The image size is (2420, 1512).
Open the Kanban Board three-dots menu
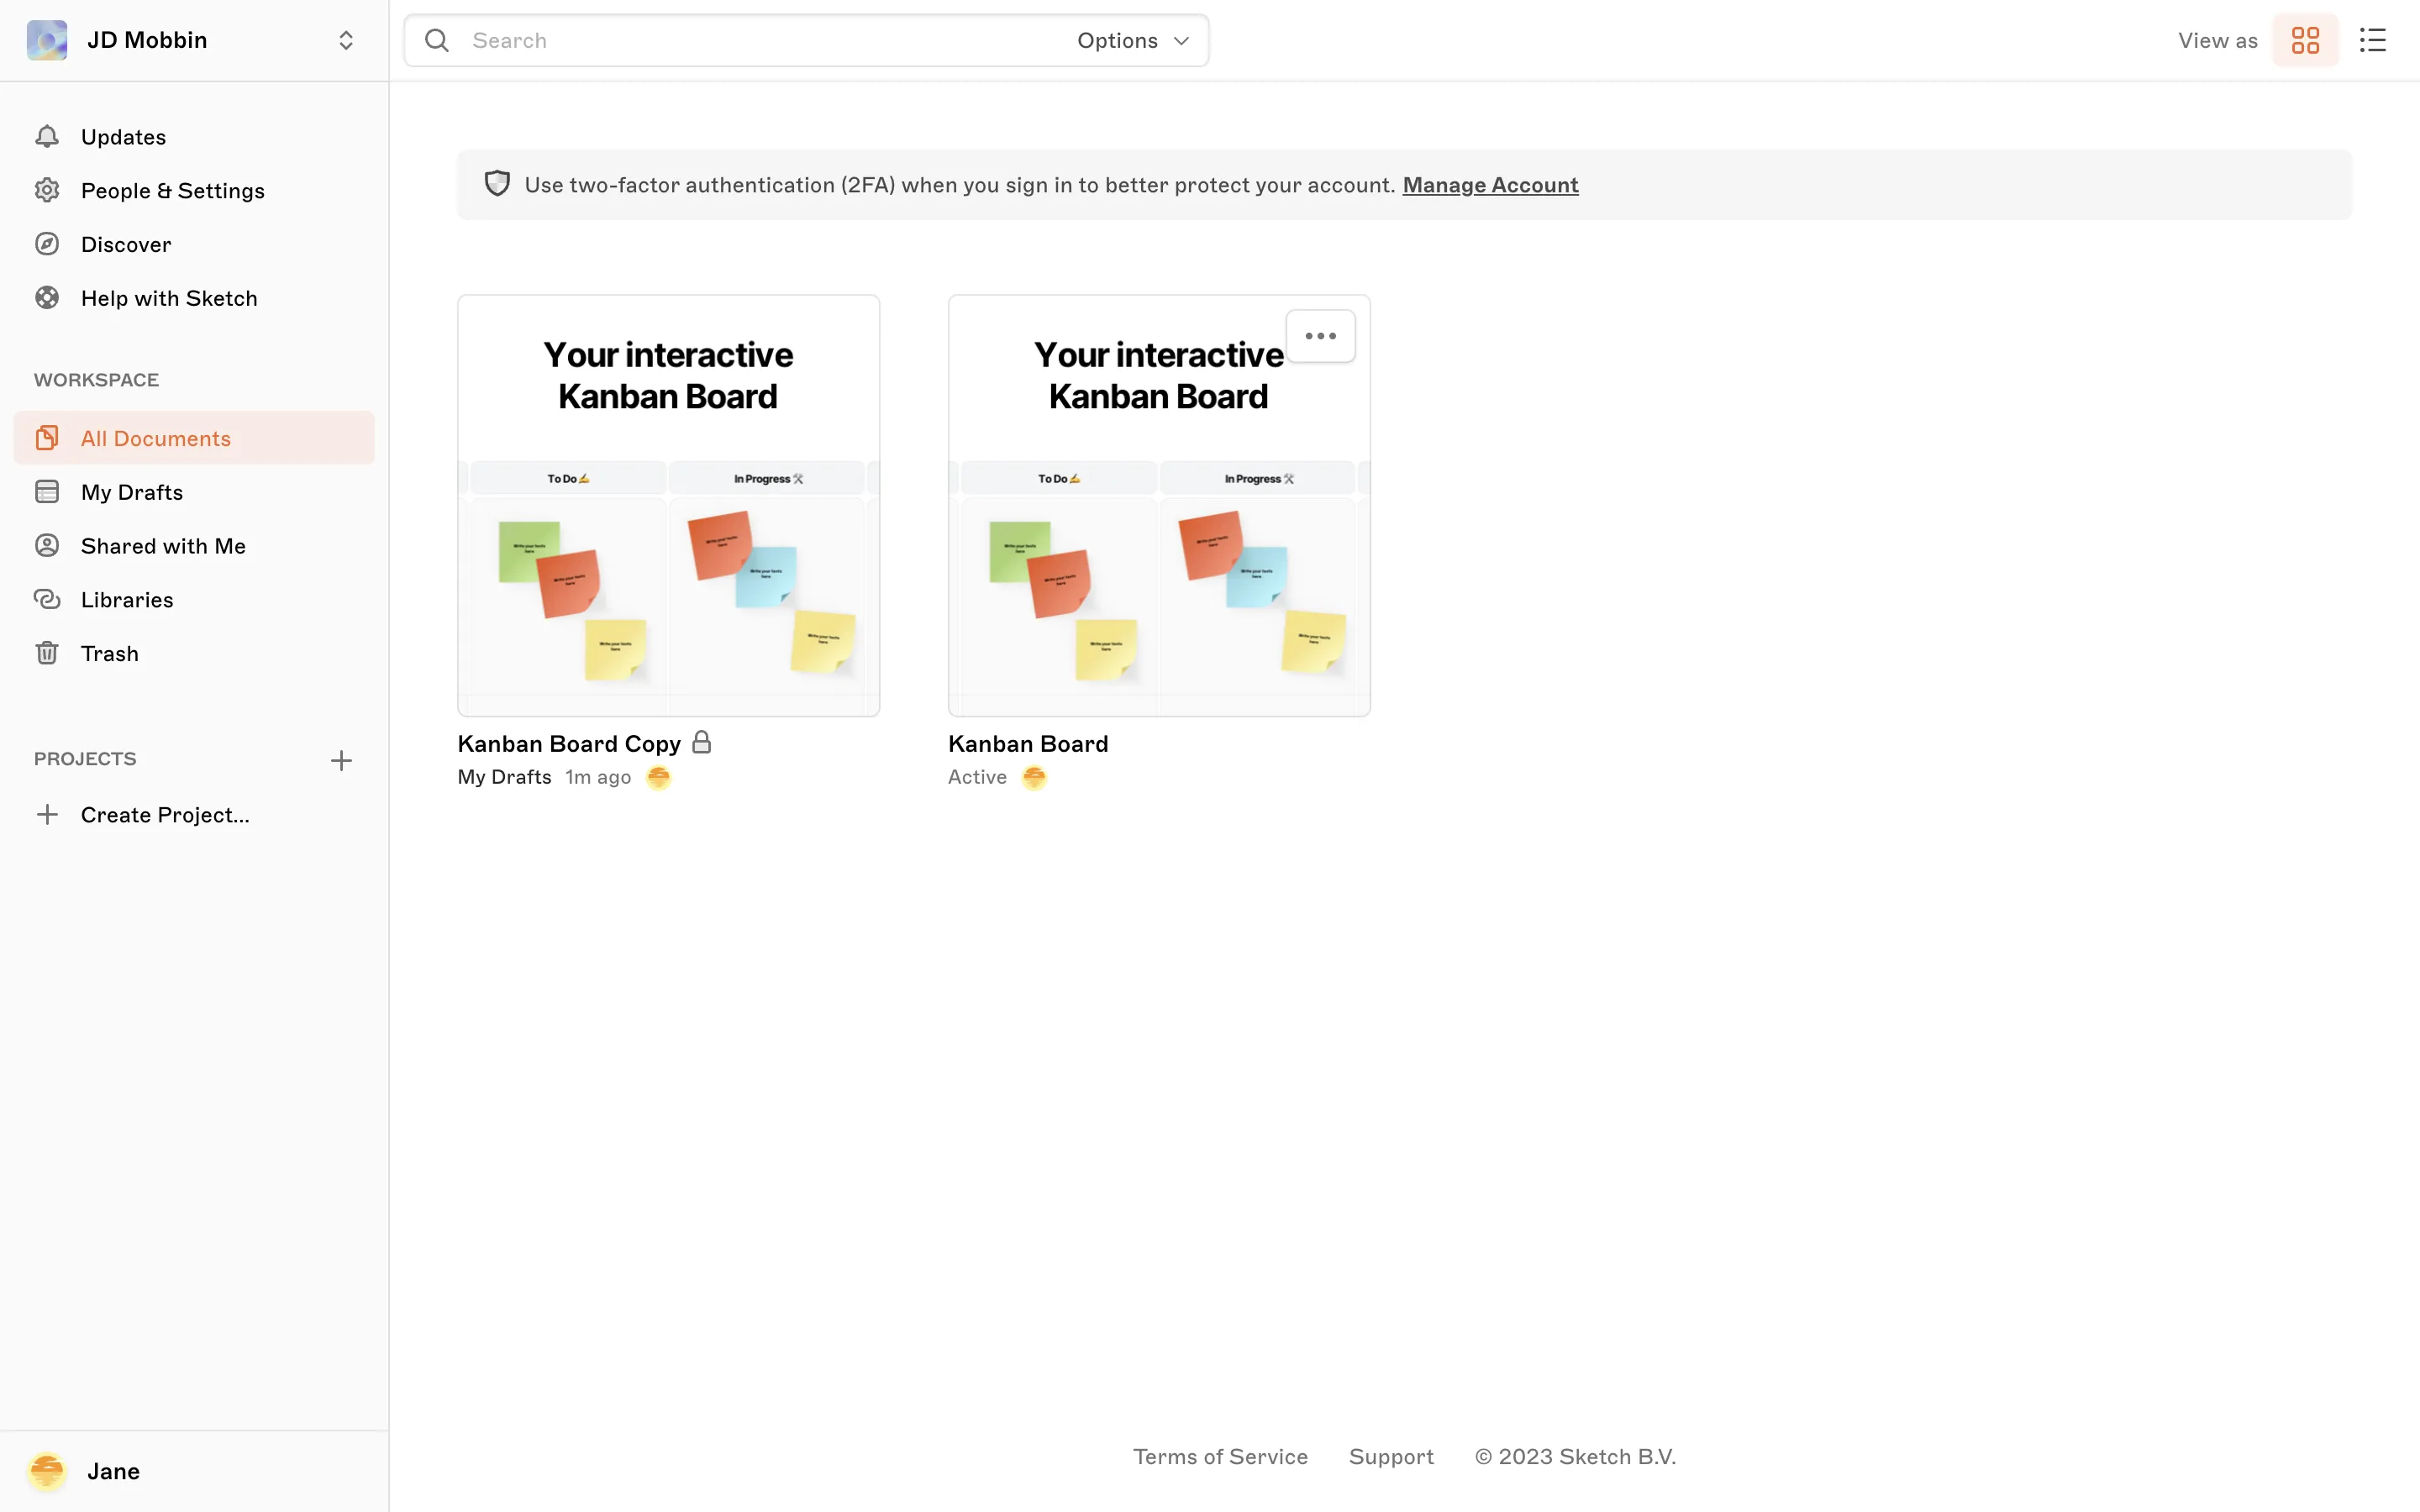click(x=1320, y=336)
